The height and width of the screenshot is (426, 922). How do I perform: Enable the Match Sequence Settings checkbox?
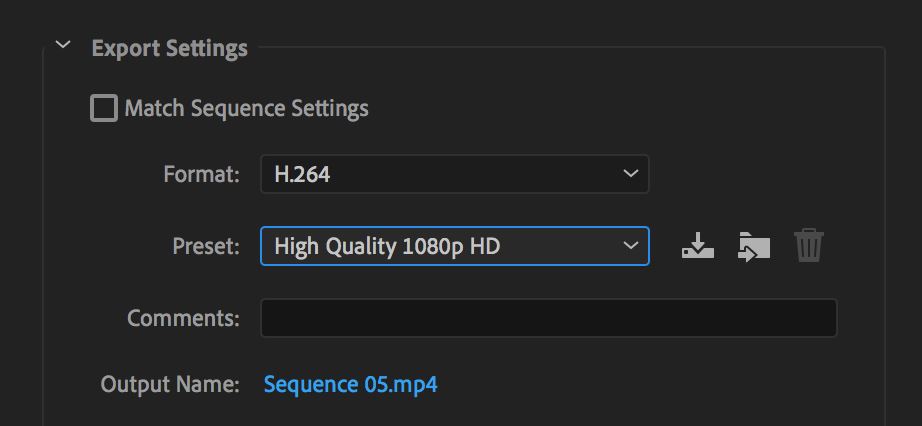click(x=103, y=108)
